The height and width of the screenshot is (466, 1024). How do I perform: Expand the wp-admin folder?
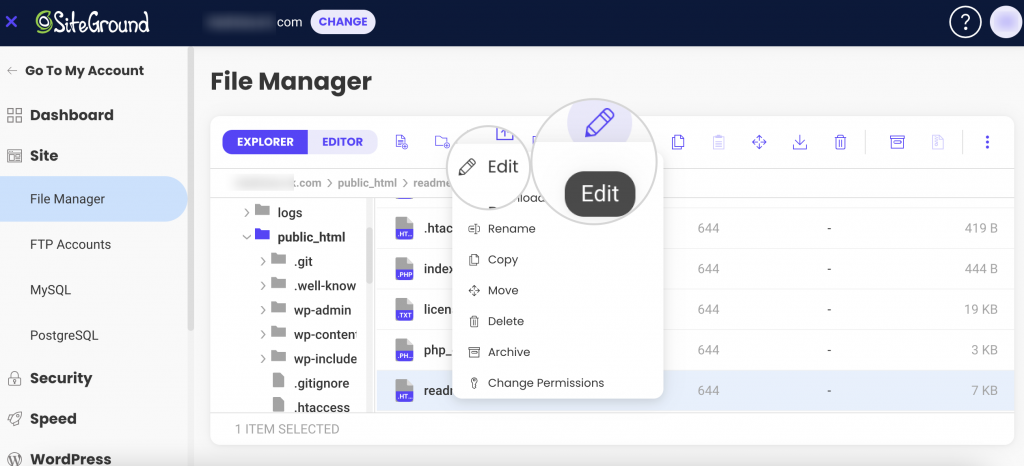[x=263, y=310]
